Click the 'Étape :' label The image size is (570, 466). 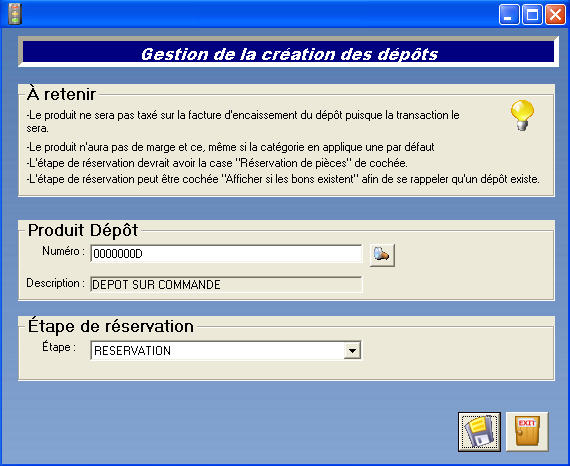point(59,347)
